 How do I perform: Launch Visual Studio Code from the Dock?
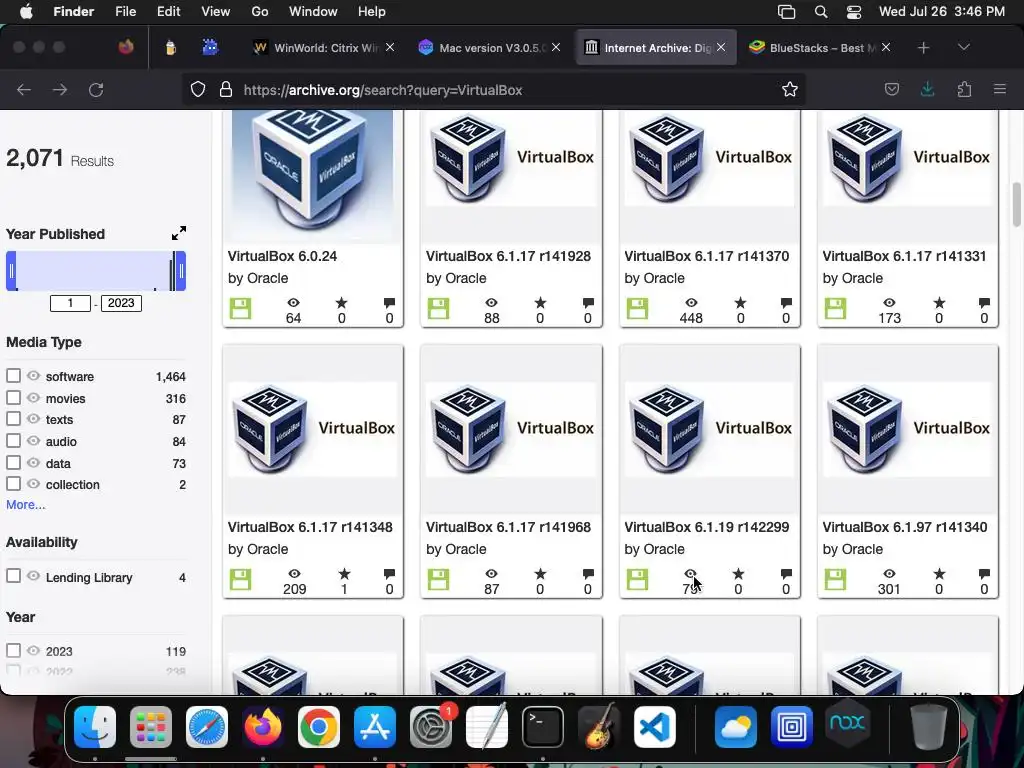pos(655,726)
